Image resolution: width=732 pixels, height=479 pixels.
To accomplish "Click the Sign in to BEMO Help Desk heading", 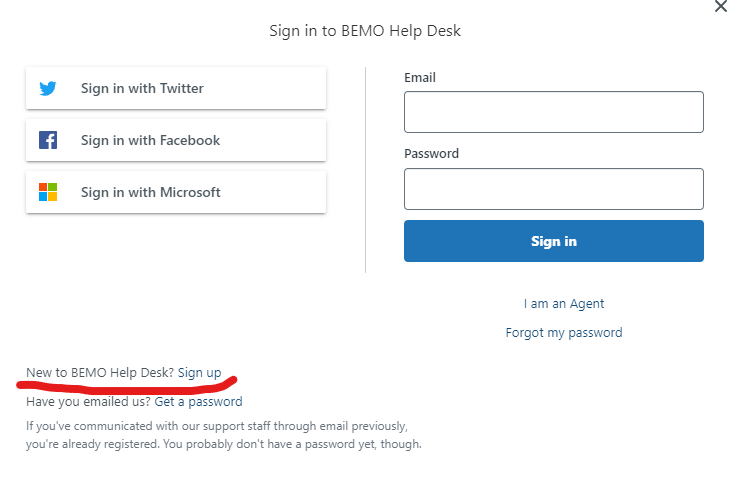I will [x=365, y=31].
